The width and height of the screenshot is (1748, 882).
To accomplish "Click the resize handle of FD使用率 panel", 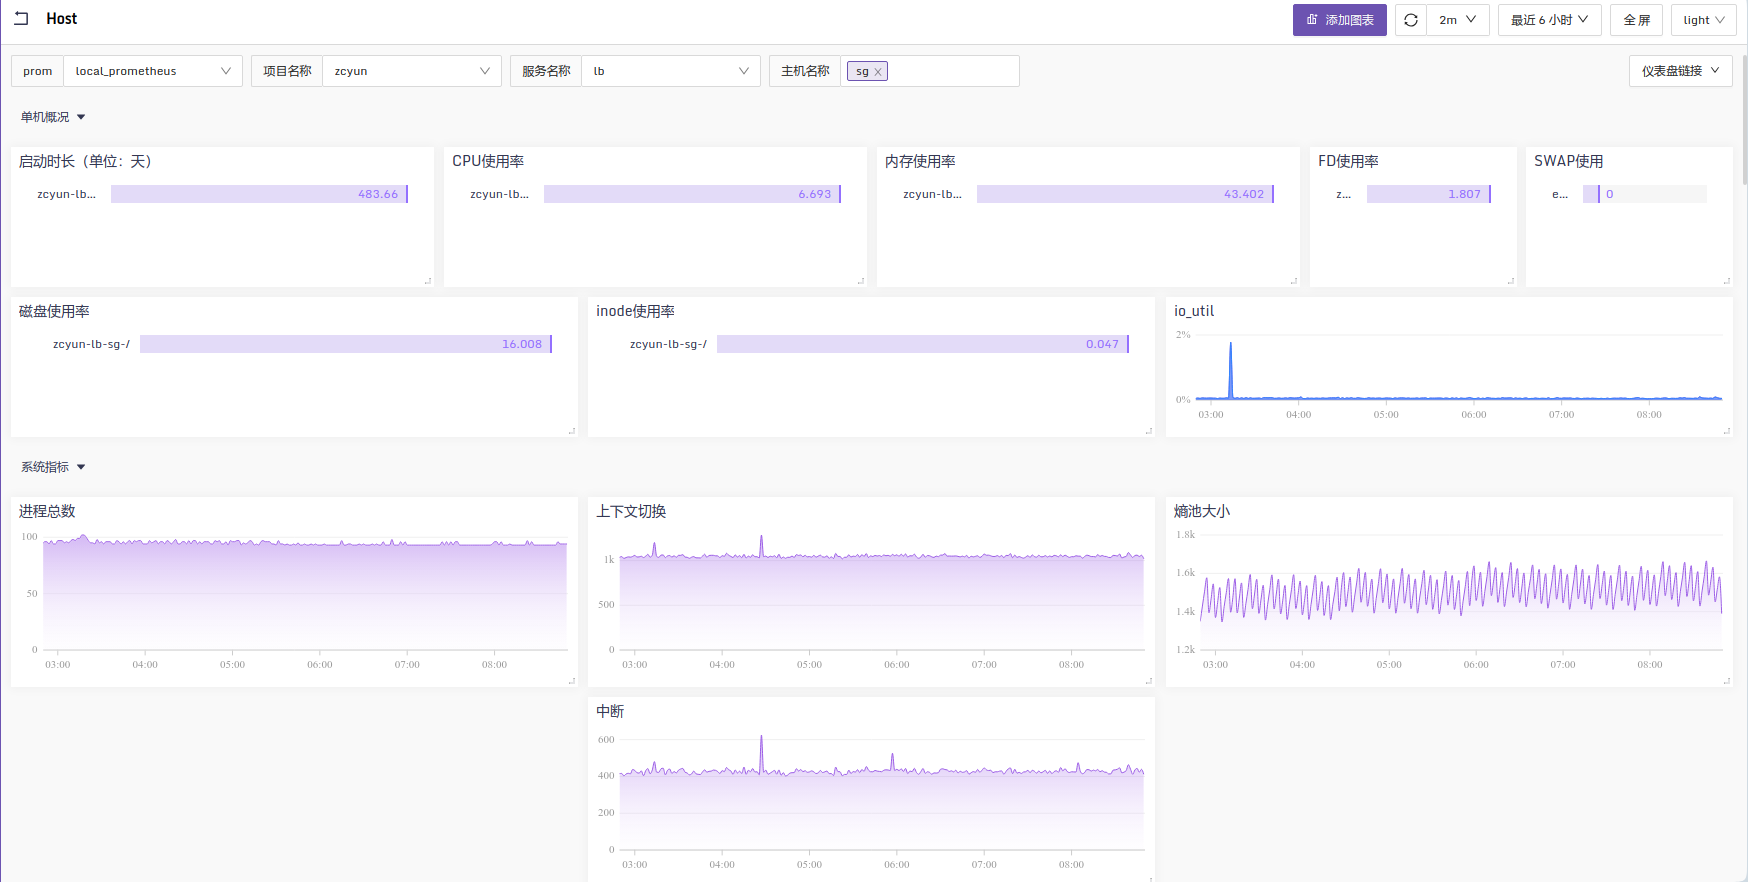I will tap(1511, 281).
